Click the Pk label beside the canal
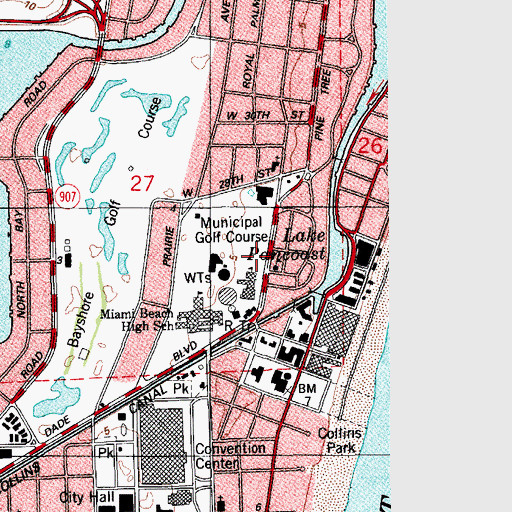 click(181, 388)
